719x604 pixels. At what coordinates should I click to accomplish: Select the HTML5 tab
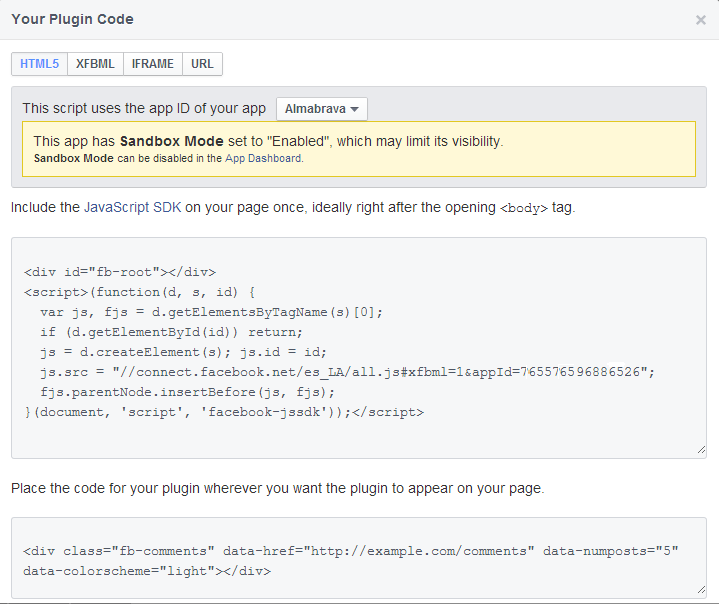pos(39,64)
